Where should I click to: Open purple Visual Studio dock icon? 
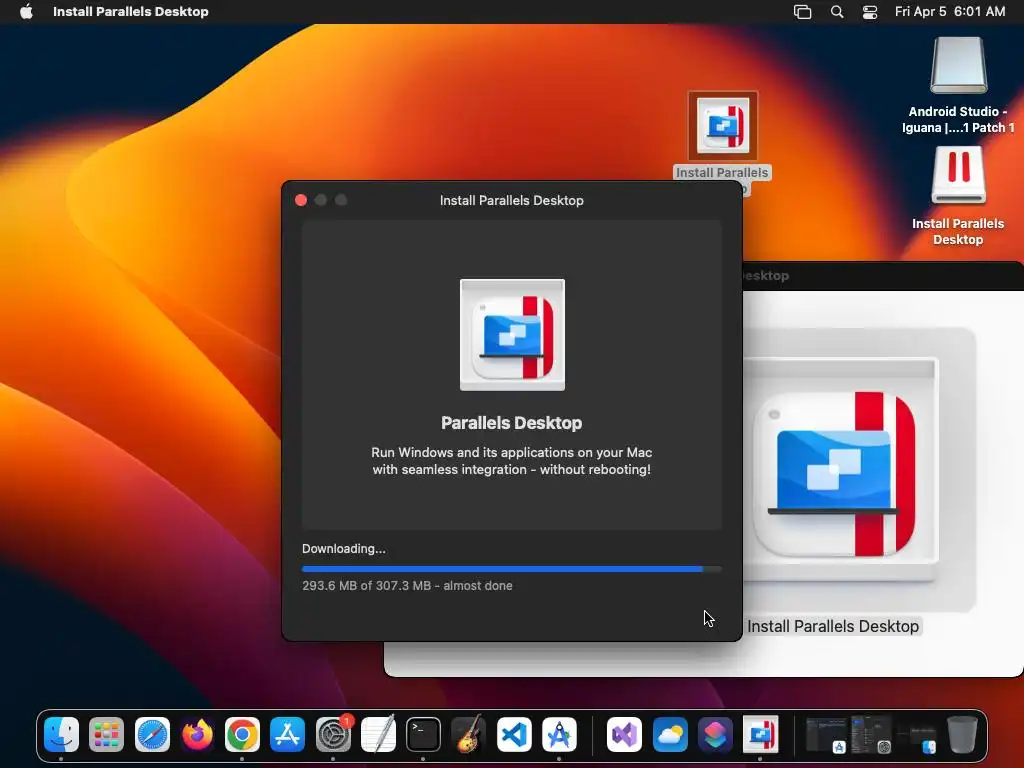[624, 734]
